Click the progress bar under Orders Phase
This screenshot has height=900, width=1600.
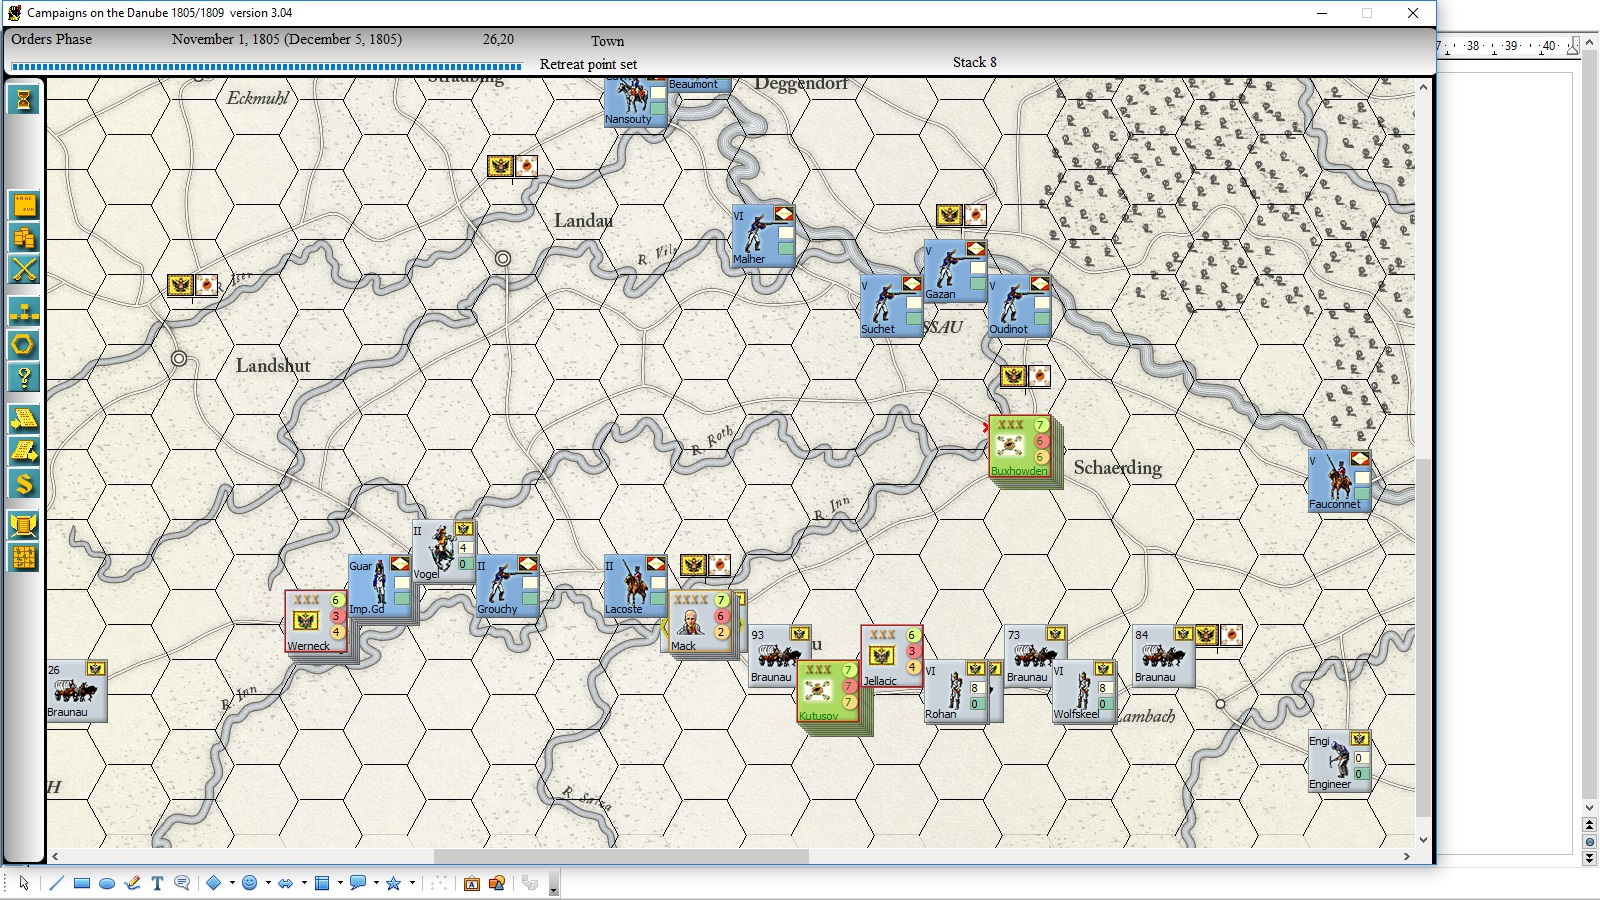point(266,67)
